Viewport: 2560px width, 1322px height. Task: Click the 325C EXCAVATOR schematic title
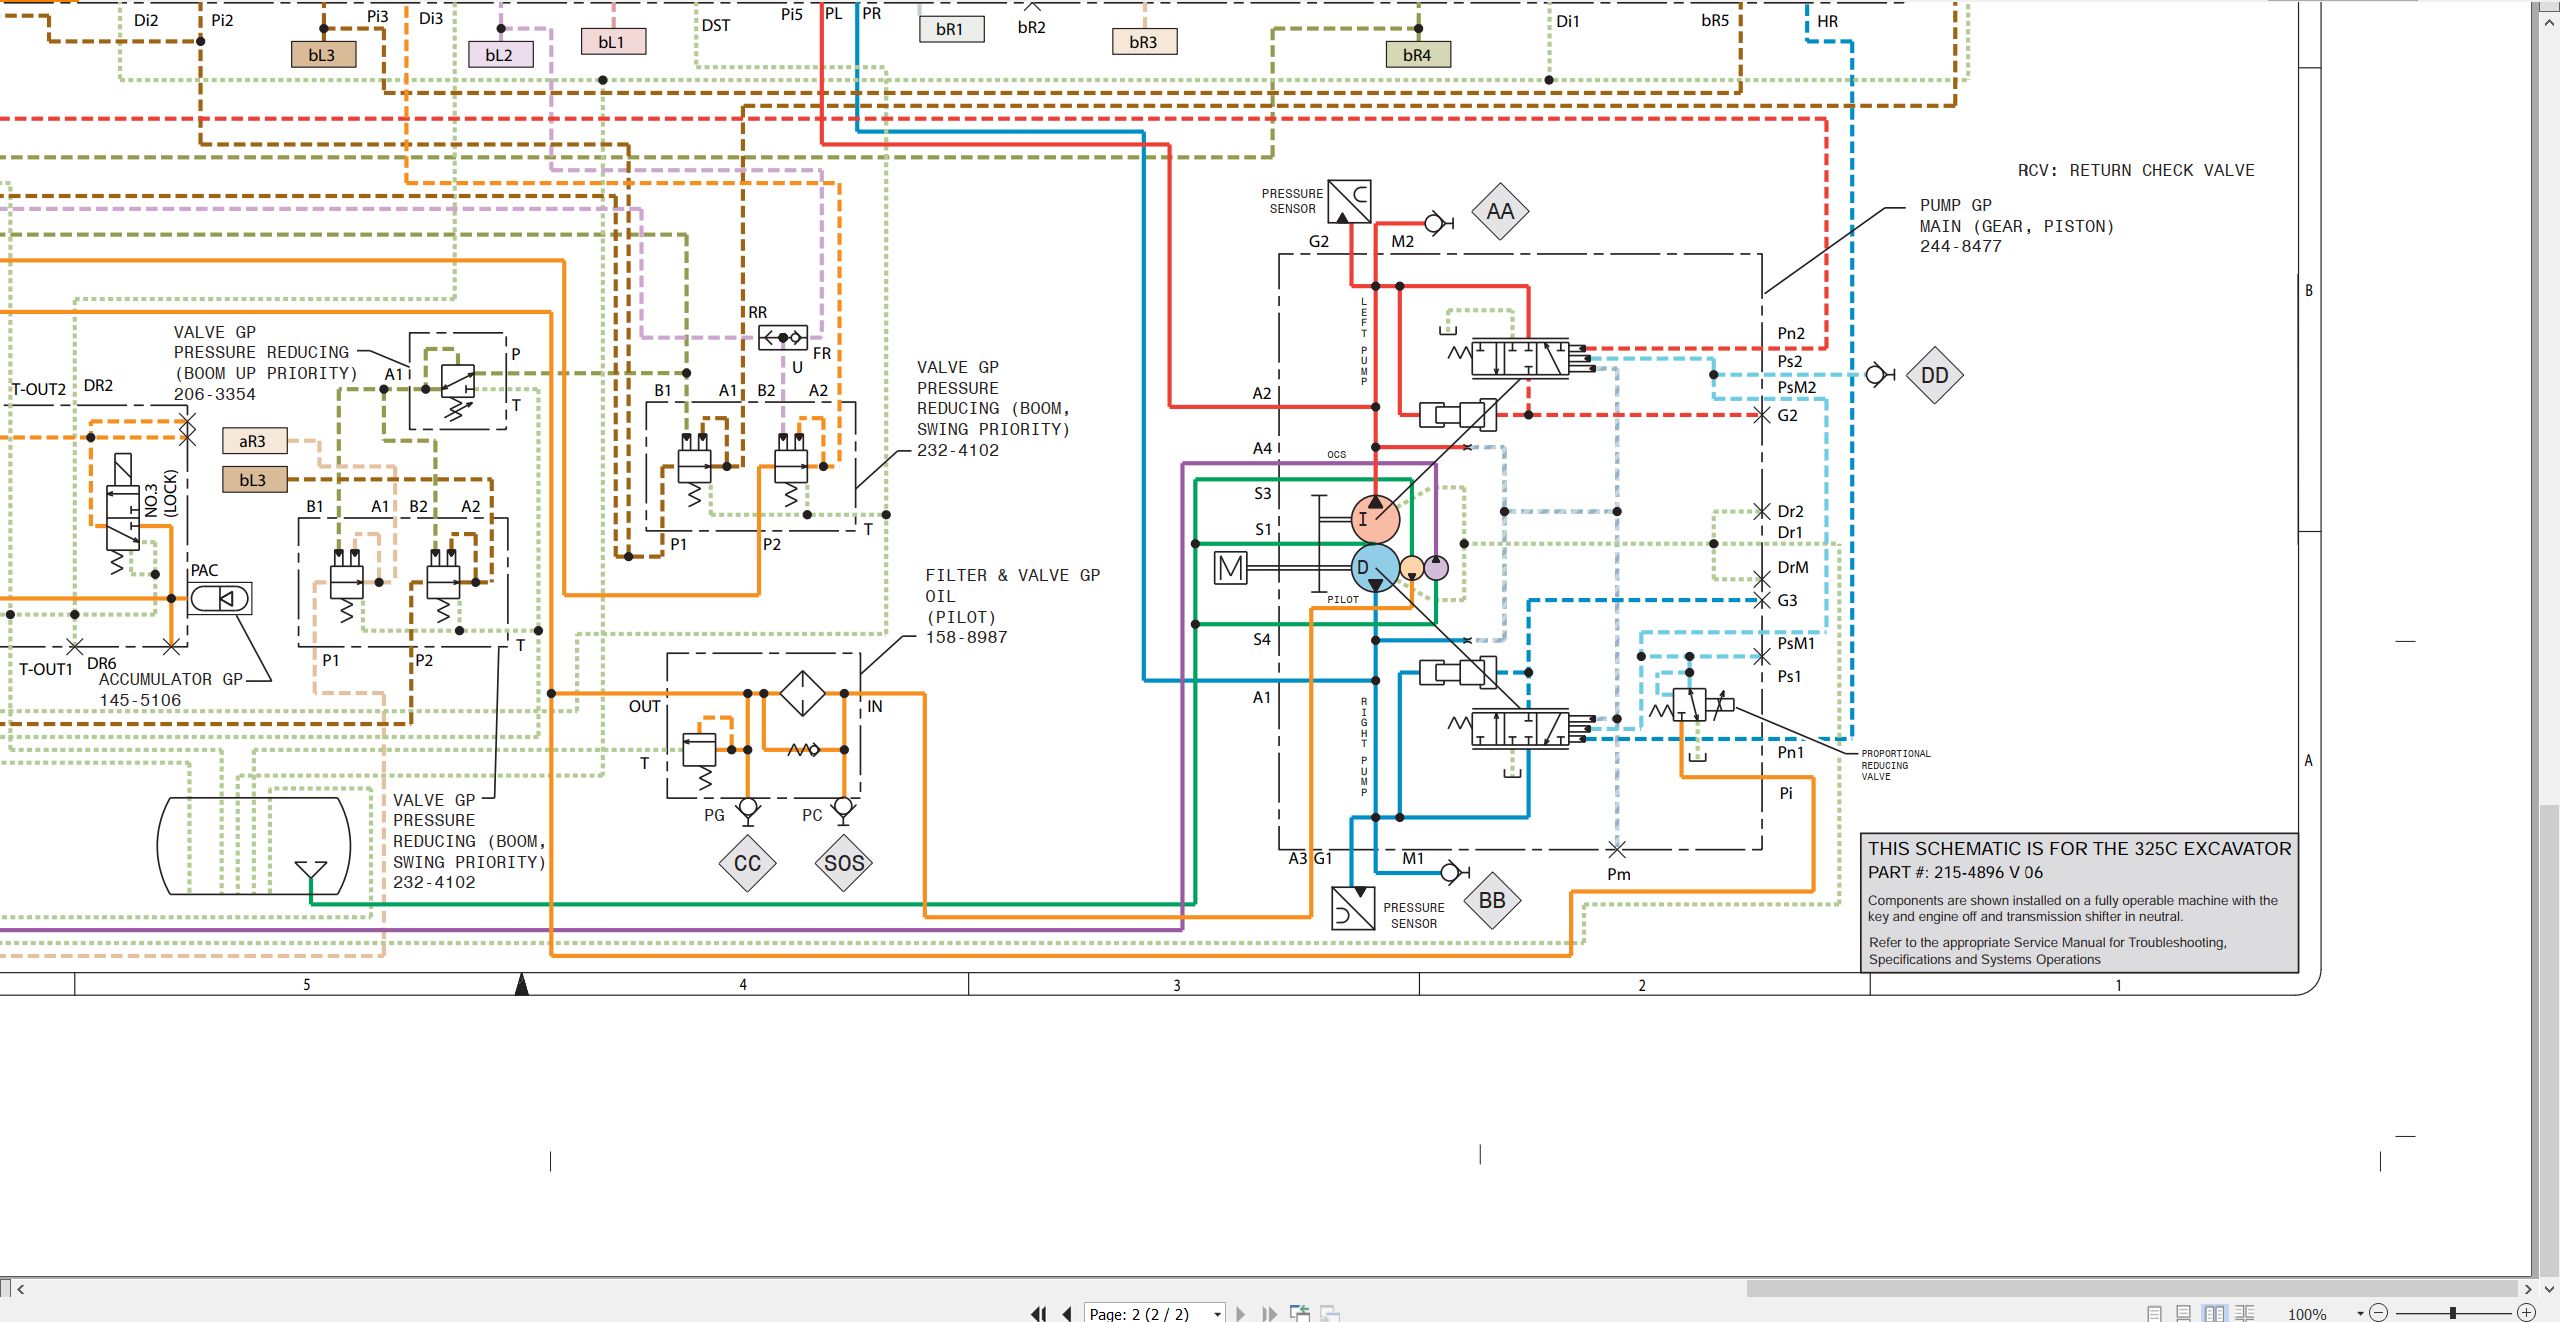[x=2079, y=849]
